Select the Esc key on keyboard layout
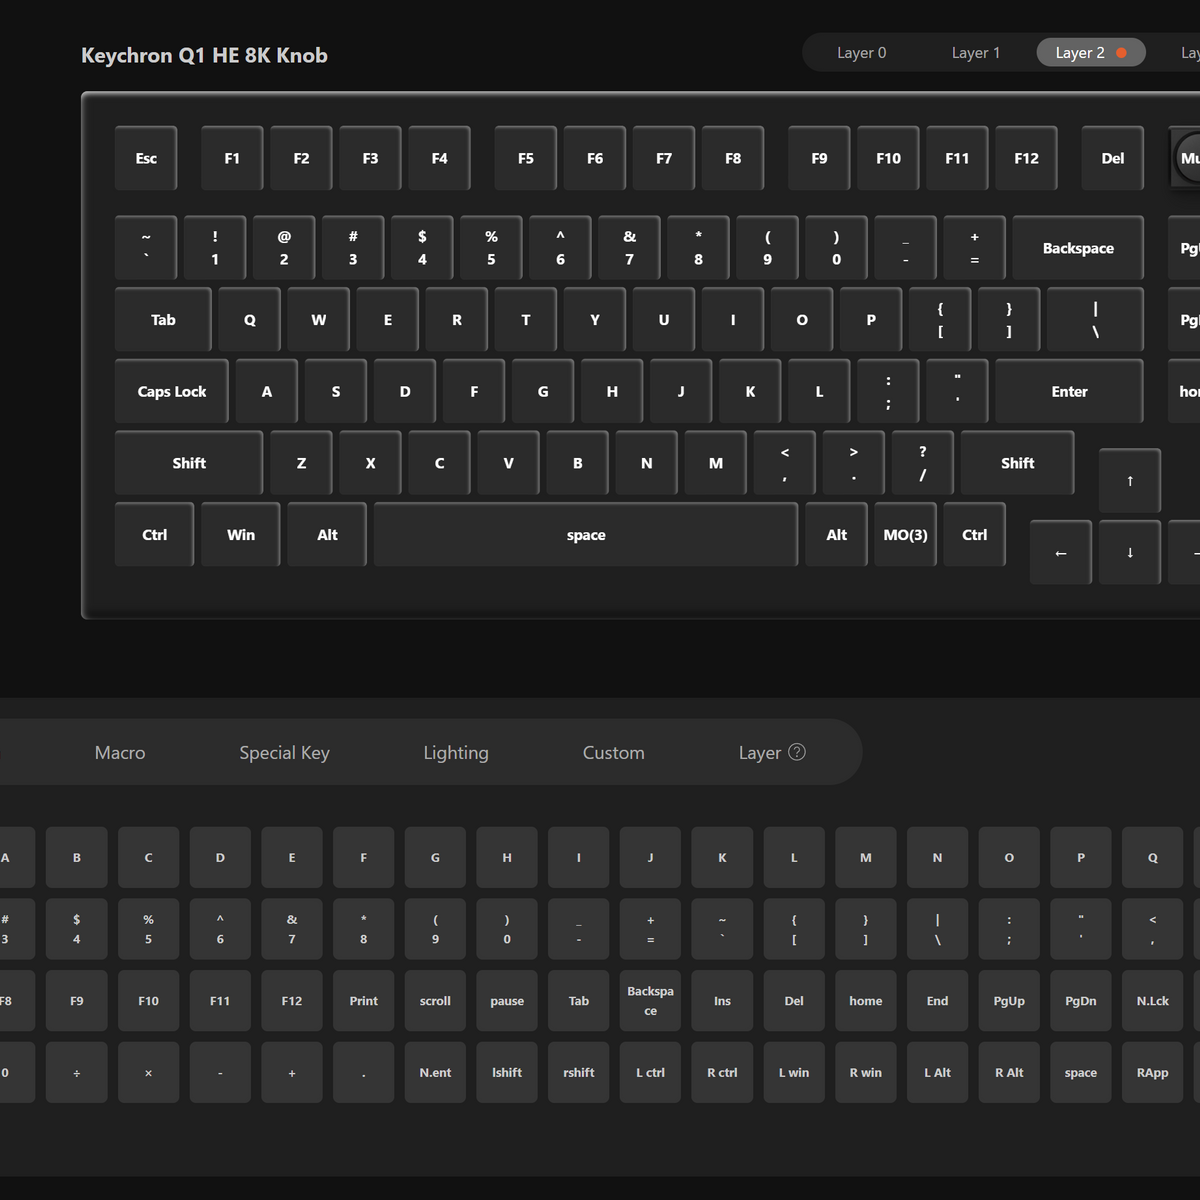Viewport: 1200px width, 1200px height. pyautogui.click(x=146, y=158)
